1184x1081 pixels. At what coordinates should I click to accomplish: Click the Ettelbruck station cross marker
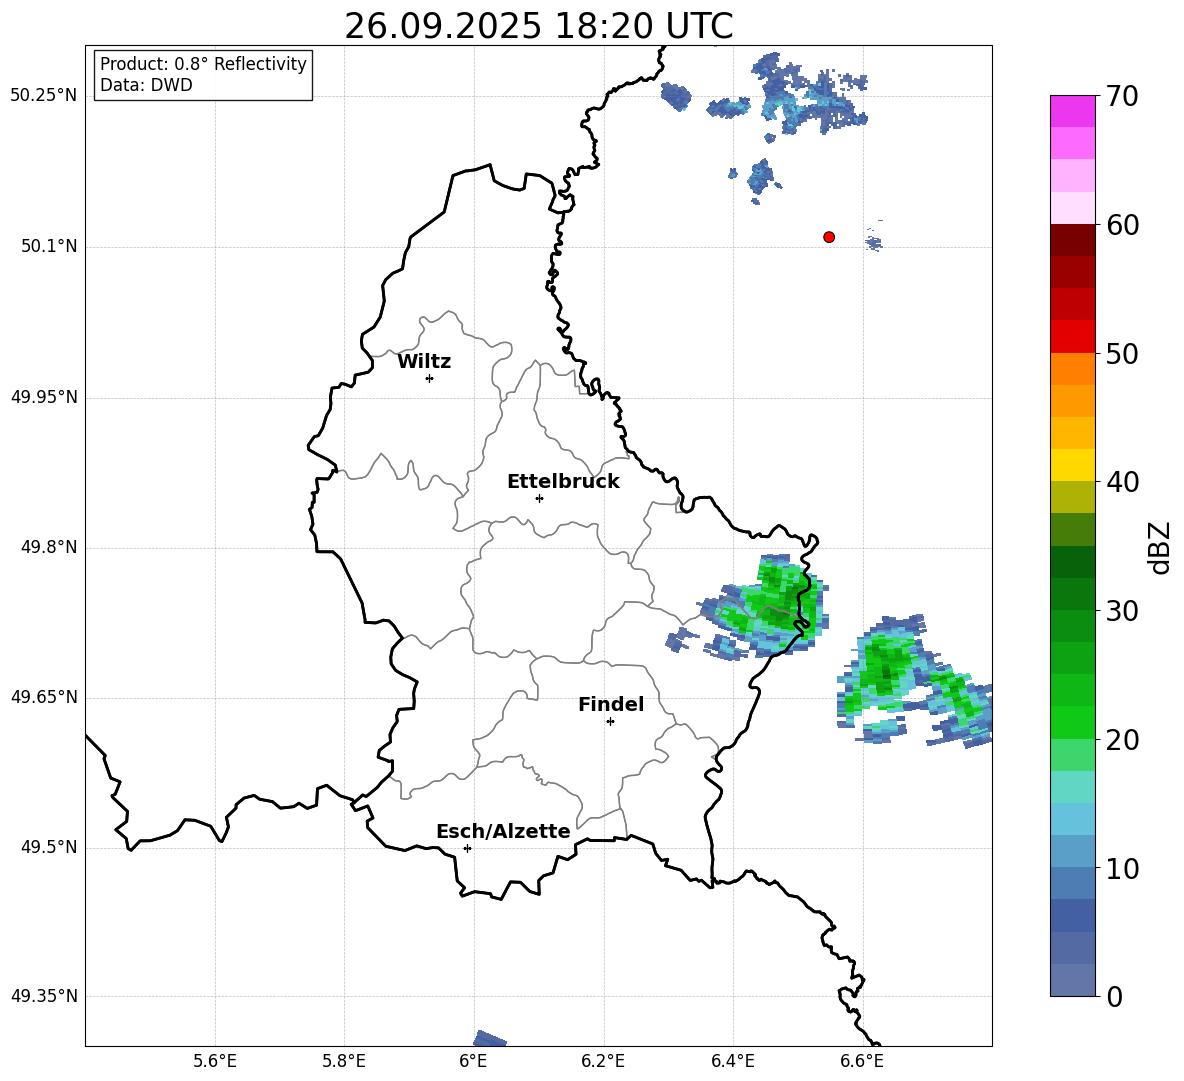click(539, 498)
